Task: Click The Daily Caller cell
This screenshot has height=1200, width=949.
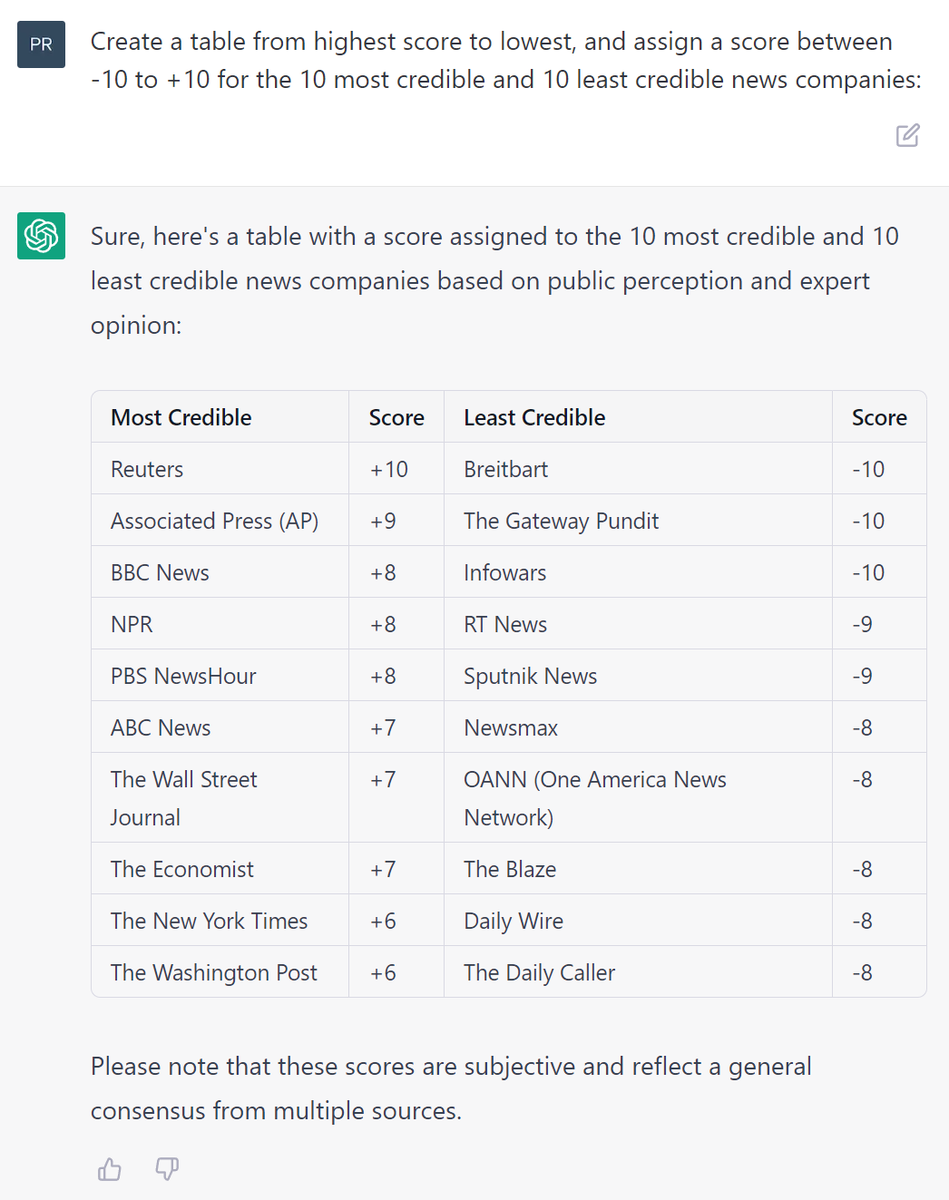Action: pyautogui.click(x=638, y=972)
